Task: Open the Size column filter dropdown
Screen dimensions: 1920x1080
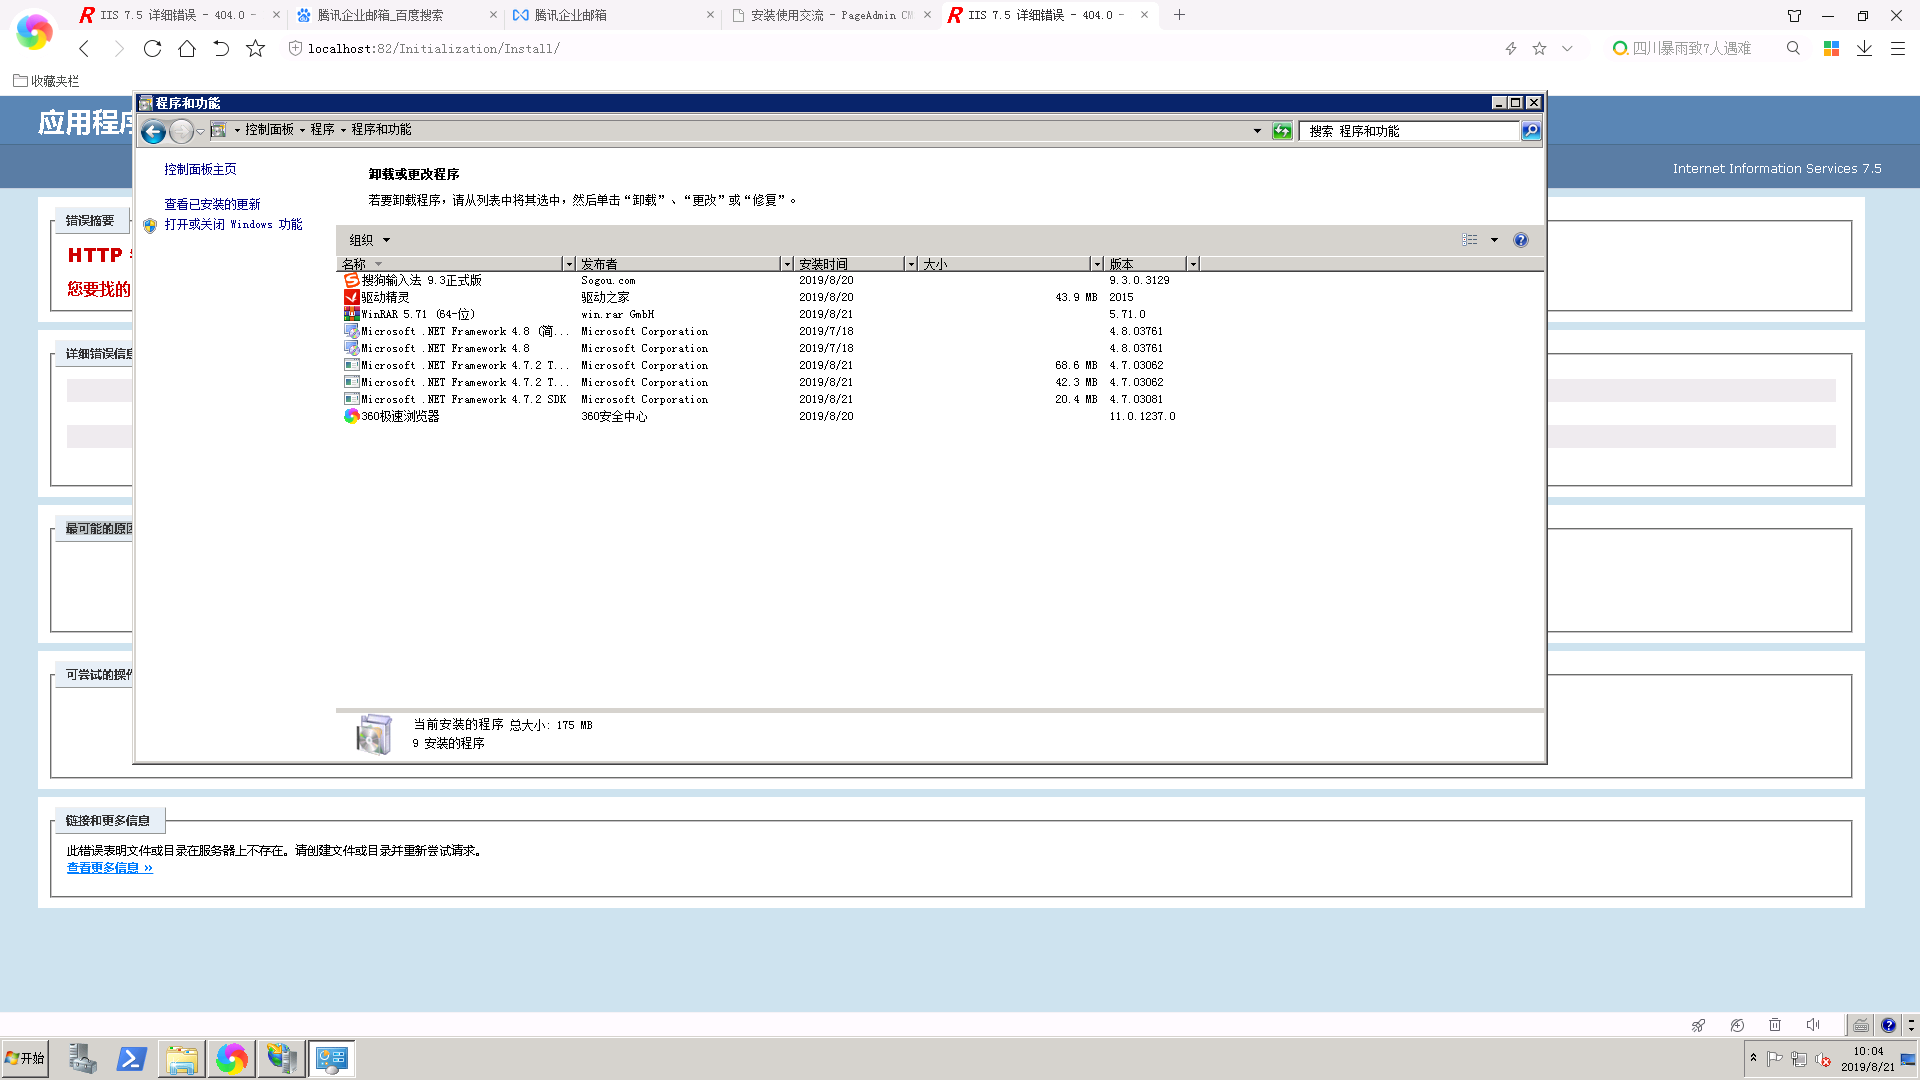Action: 1097,264
